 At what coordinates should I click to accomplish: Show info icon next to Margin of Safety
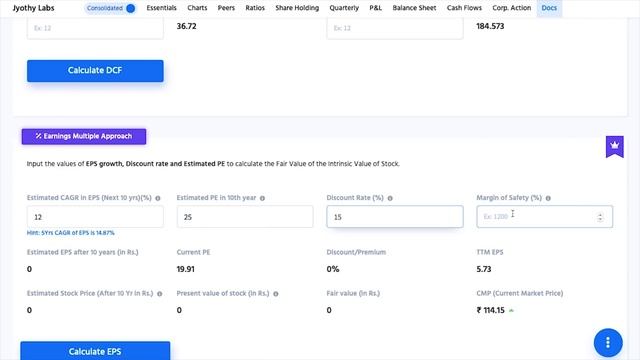(x=548, y=198)
